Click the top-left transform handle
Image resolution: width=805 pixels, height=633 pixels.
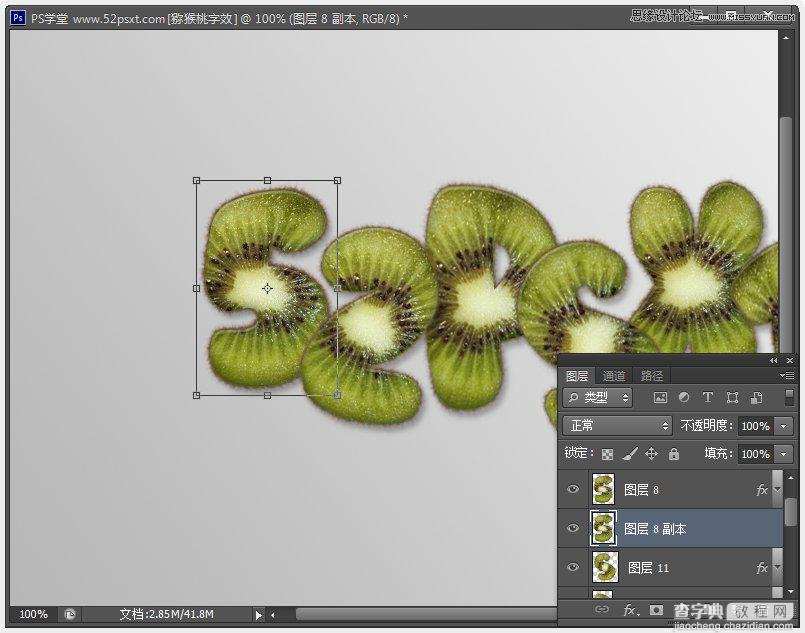196,180
